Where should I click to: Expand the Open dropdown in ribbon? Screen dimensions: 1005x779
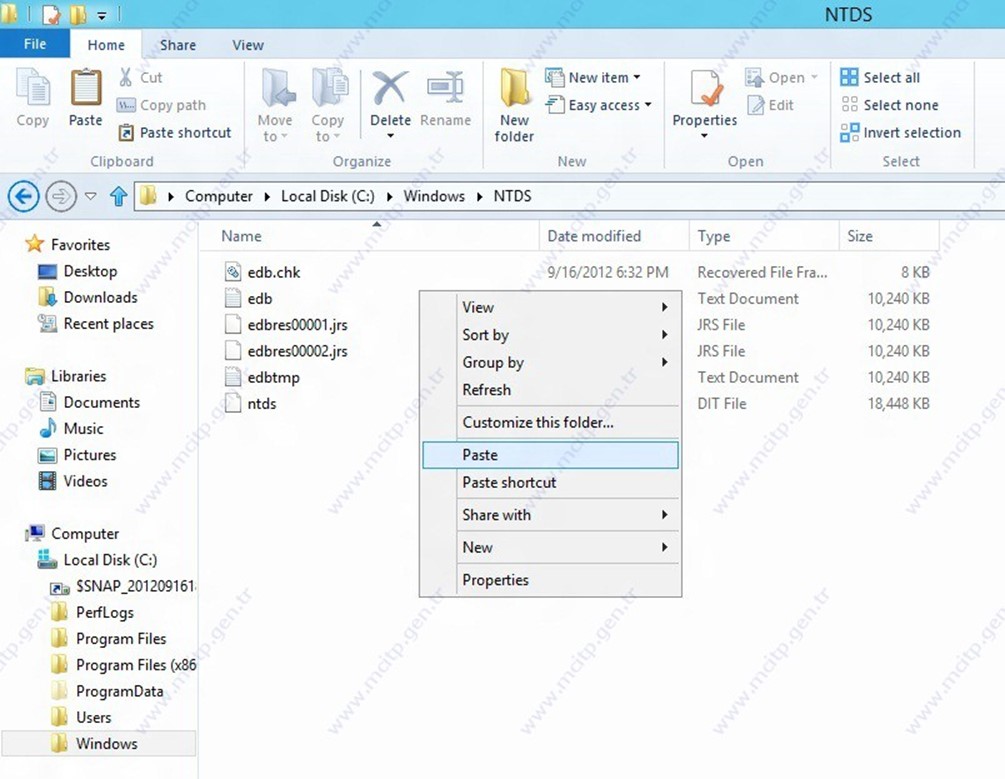pyautogui.click(x=815, y=78)
